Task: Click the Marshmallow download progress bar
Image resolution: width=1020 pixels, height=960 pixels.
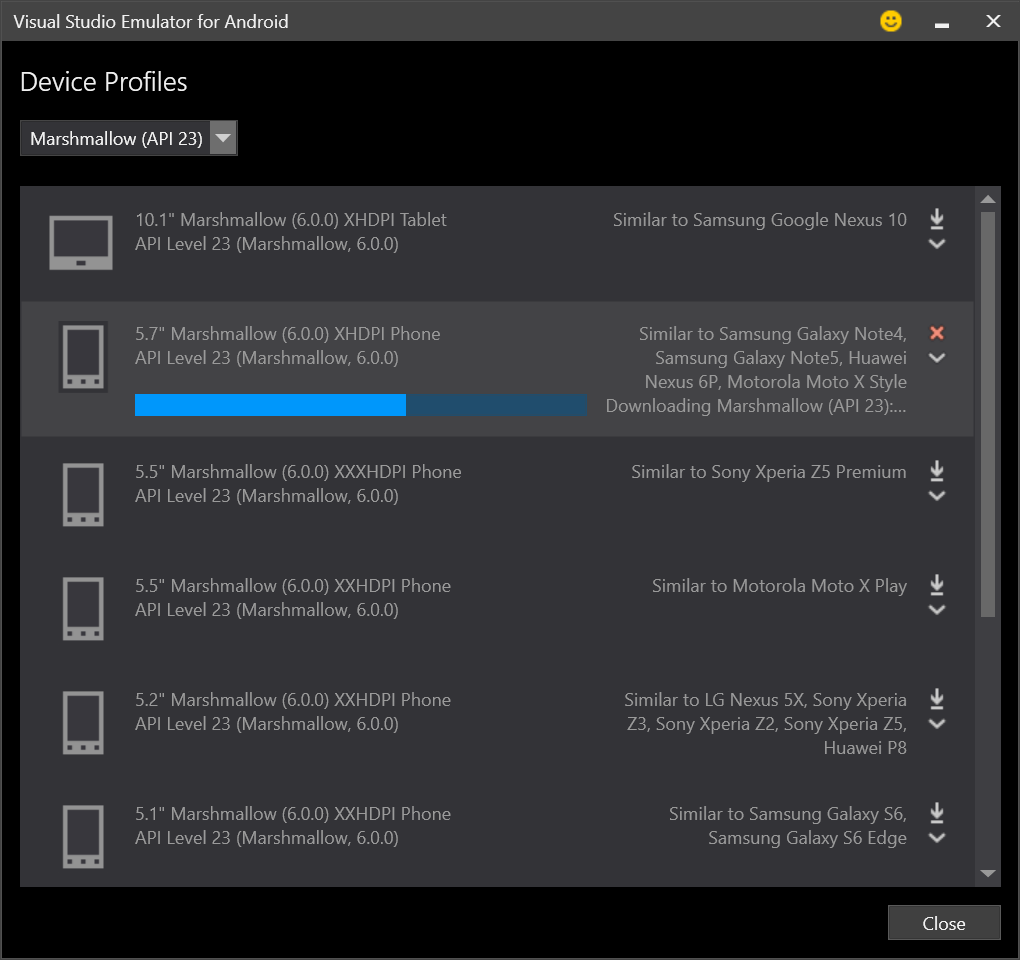Action: tap(360, 405)
